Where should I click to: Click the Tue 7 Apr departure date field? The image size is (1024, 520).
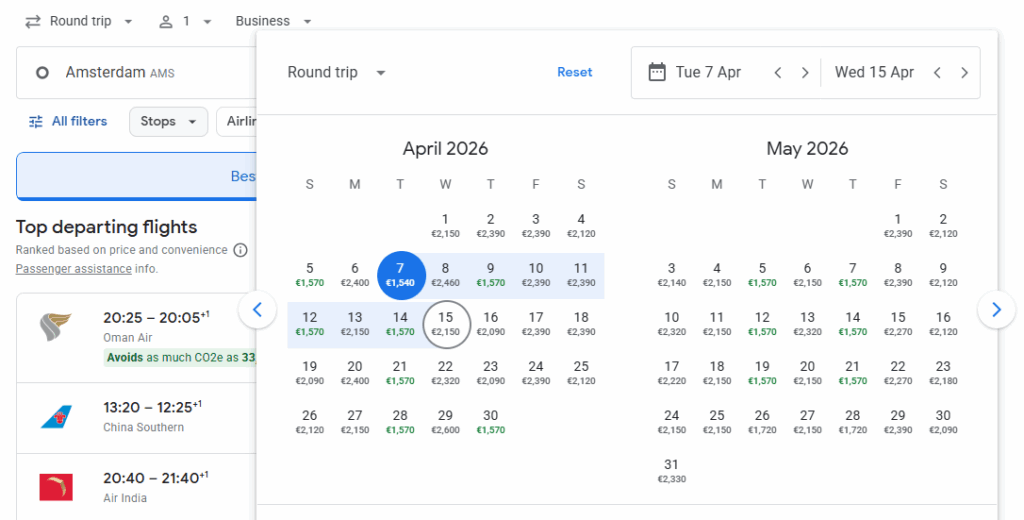point(709,73)
